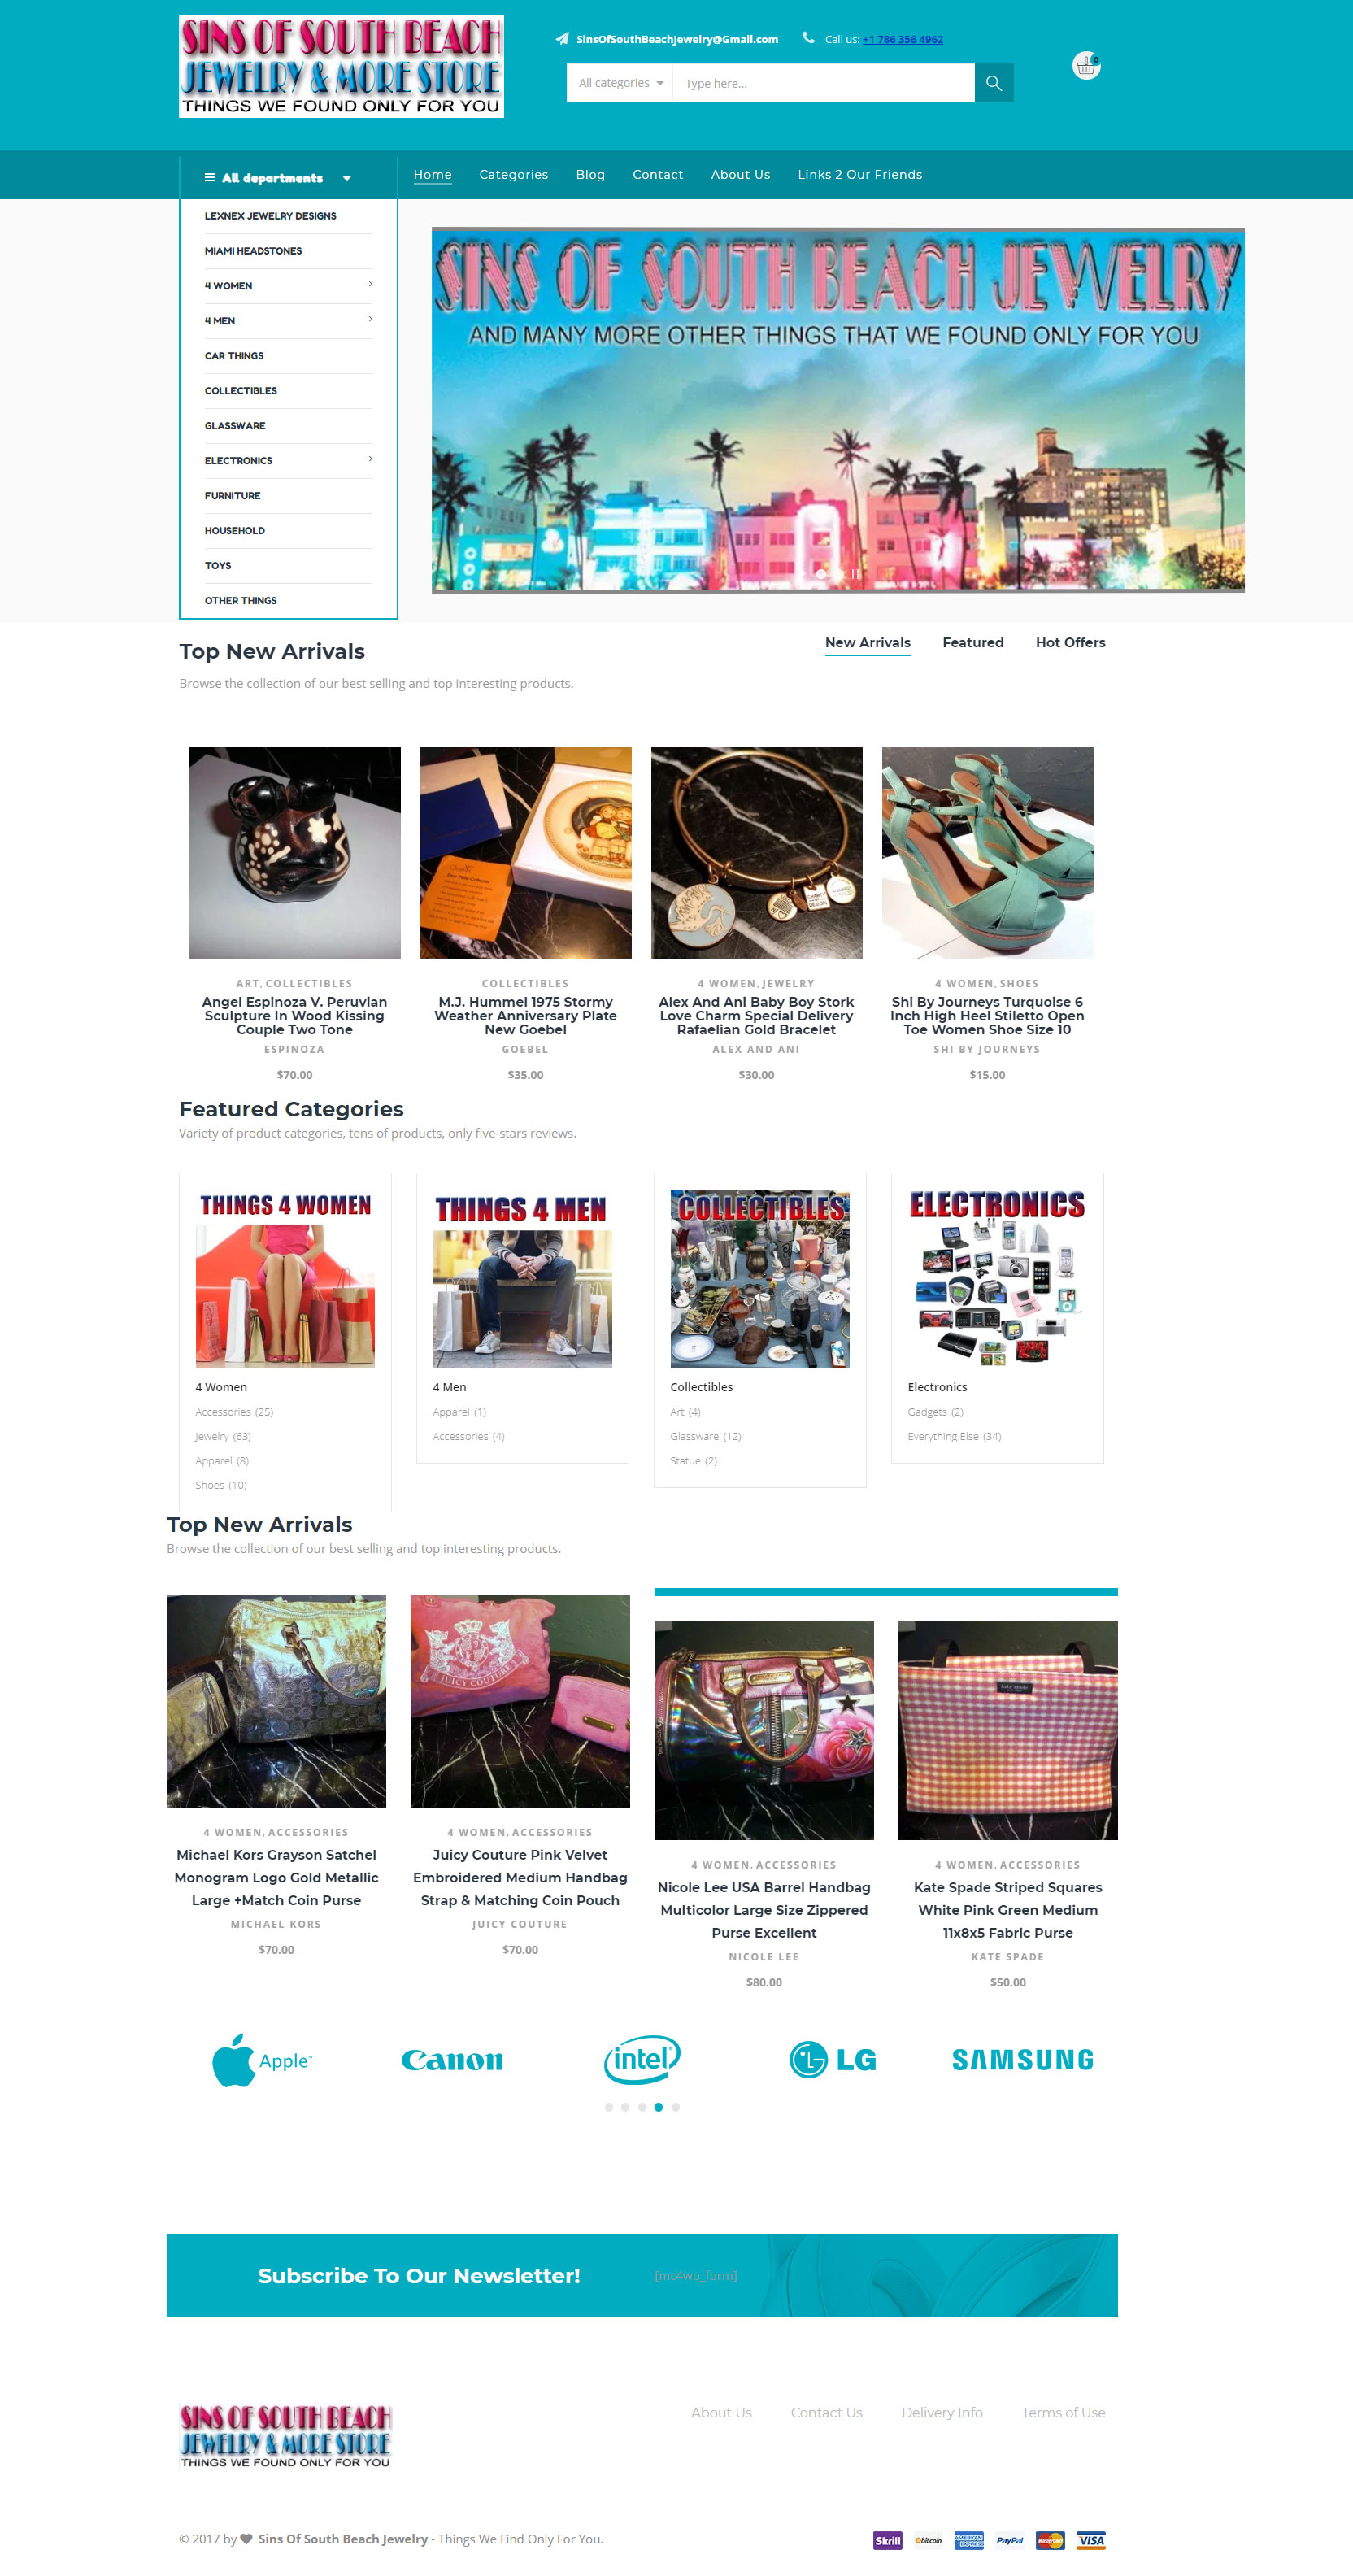
Task: Select the last brand carousel dot
Action: pyautogui.click(x=675, y=2107)
